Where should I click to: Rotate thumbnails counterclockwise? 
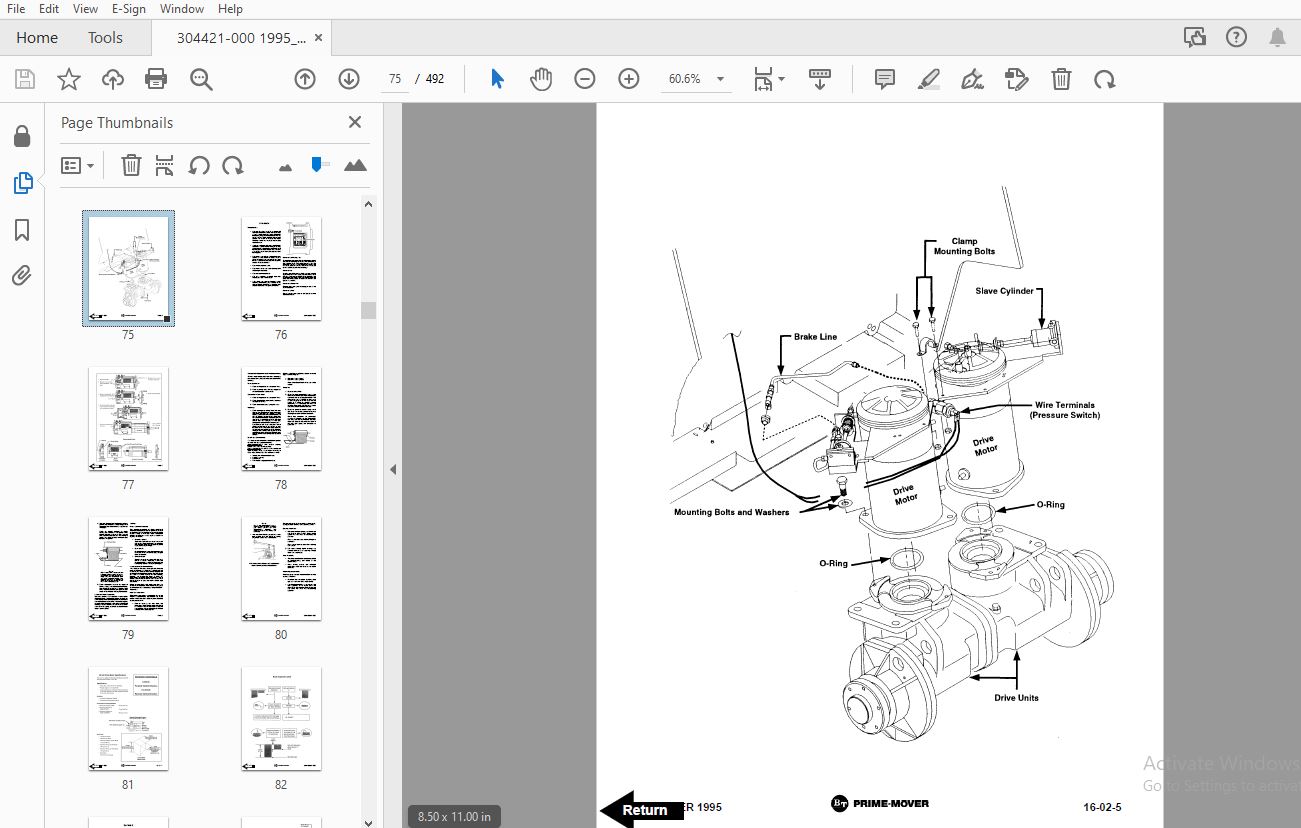point(199,165)
